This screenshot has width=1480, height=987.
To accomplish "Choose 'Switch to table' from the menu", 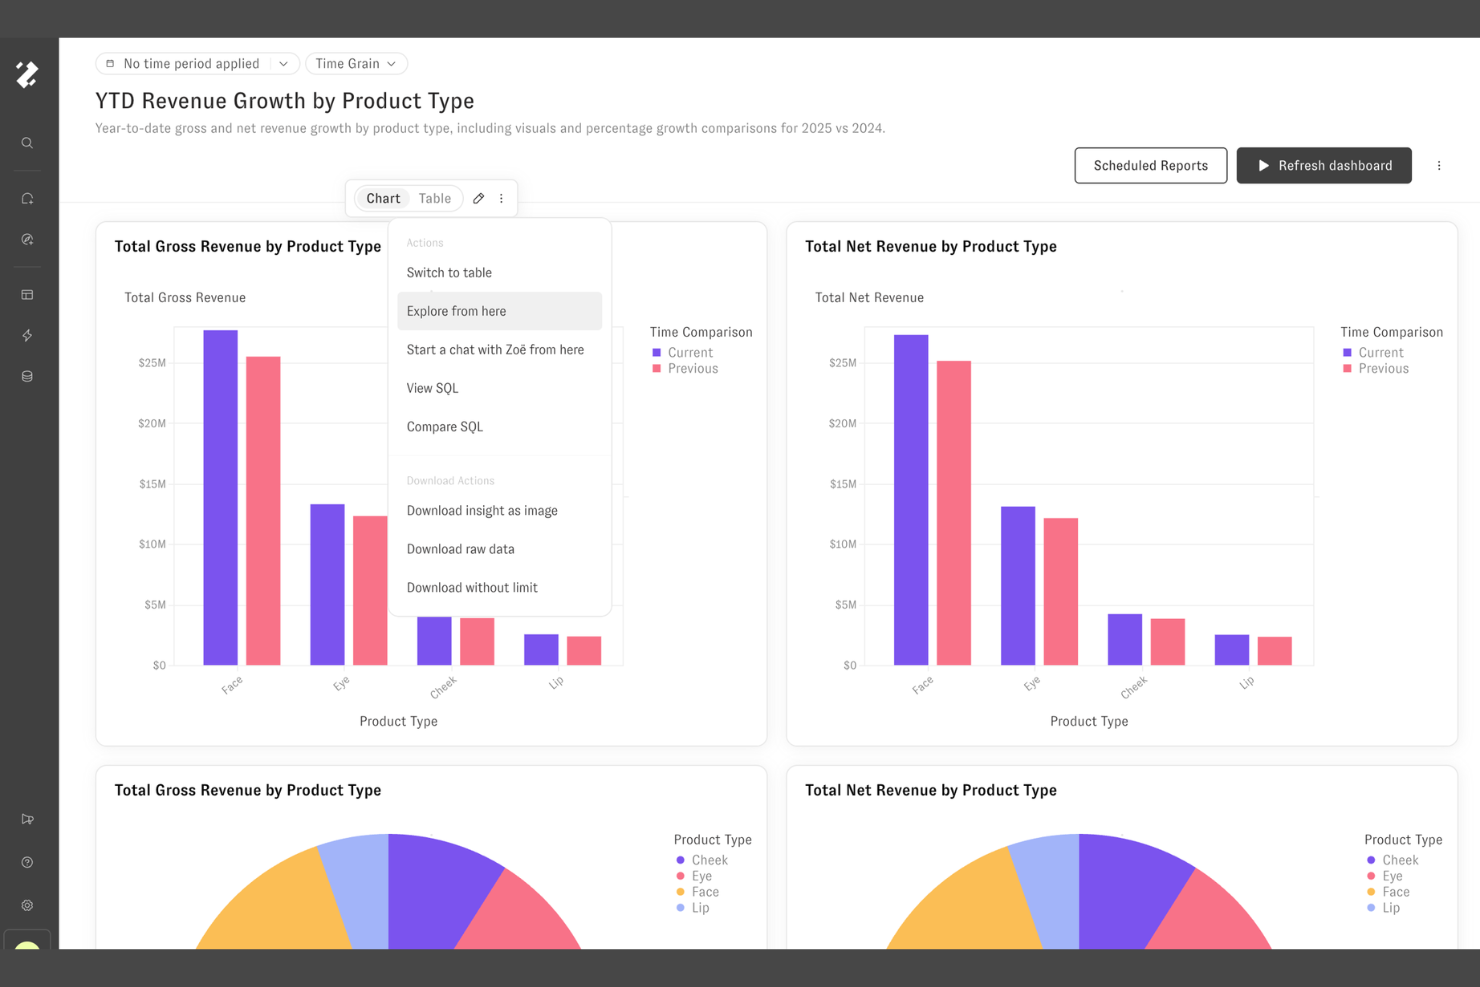I will point(499,273).
